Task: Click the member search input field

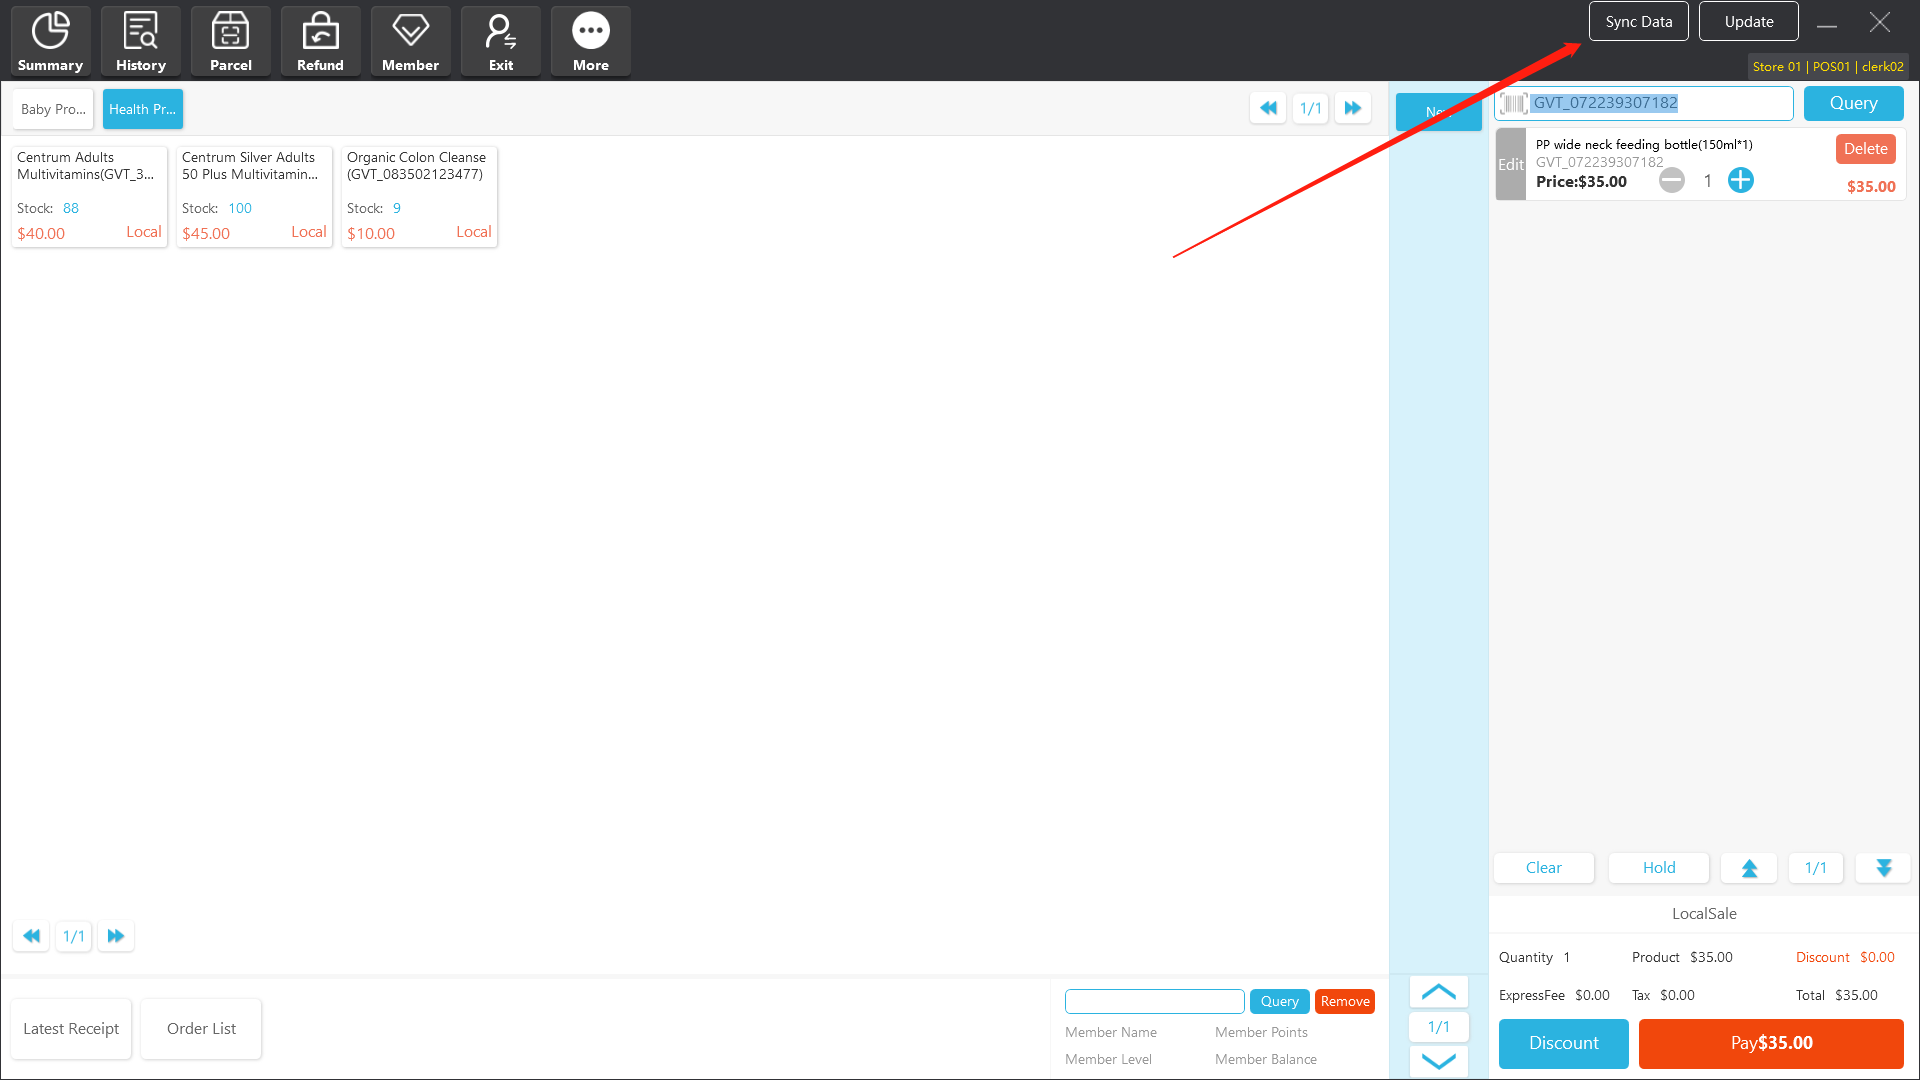Action: tap(1154, 1001)
